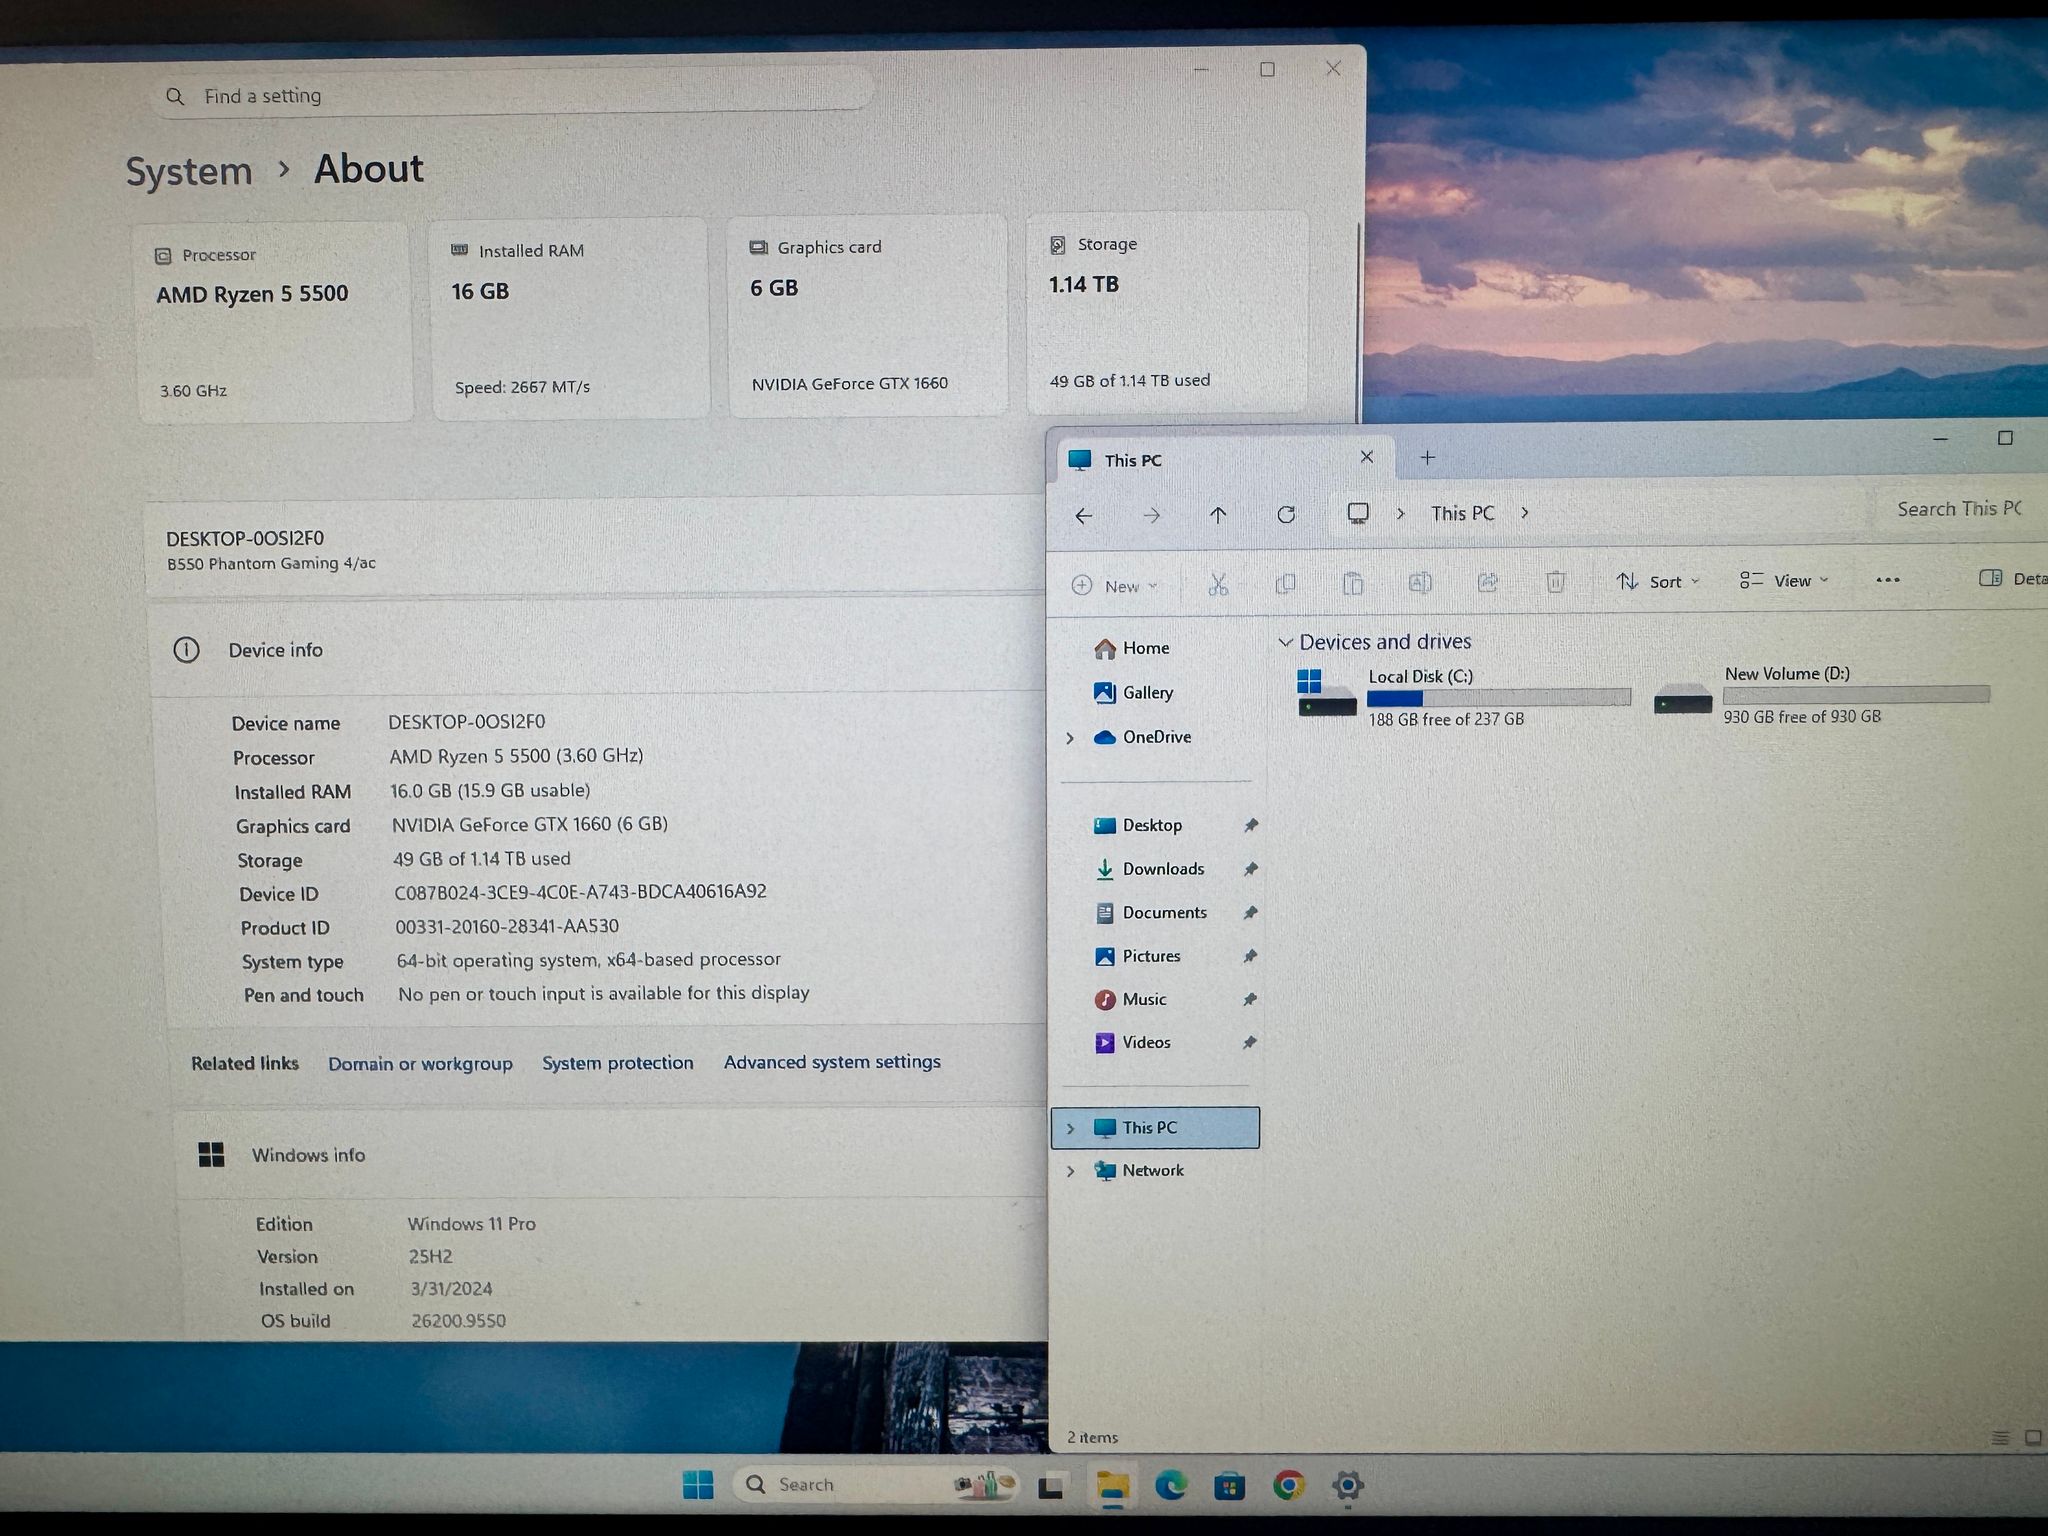Click chevron before This PC in address bar
Screen dimensions: 2048x1536
tap(1401, 513)
